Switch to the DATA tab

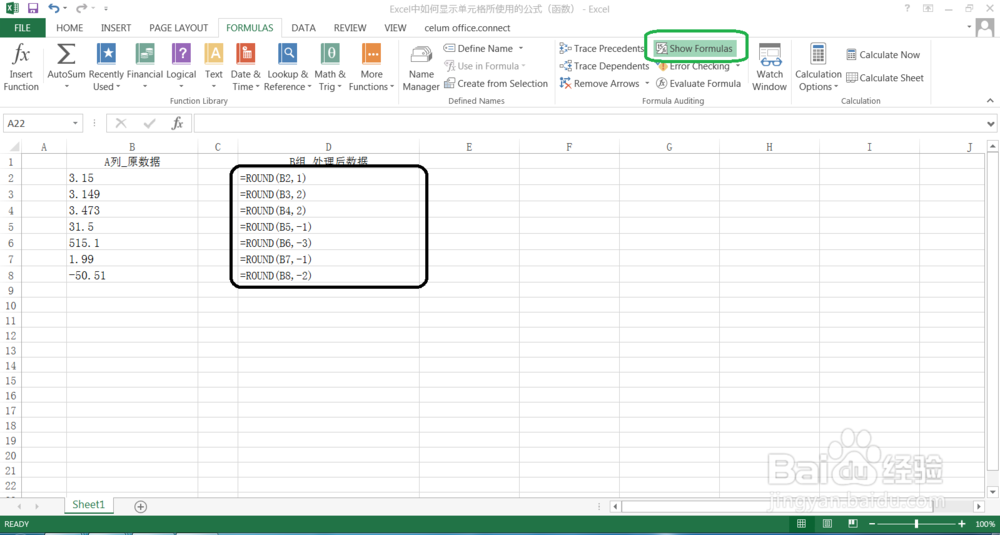click(304, 28)
